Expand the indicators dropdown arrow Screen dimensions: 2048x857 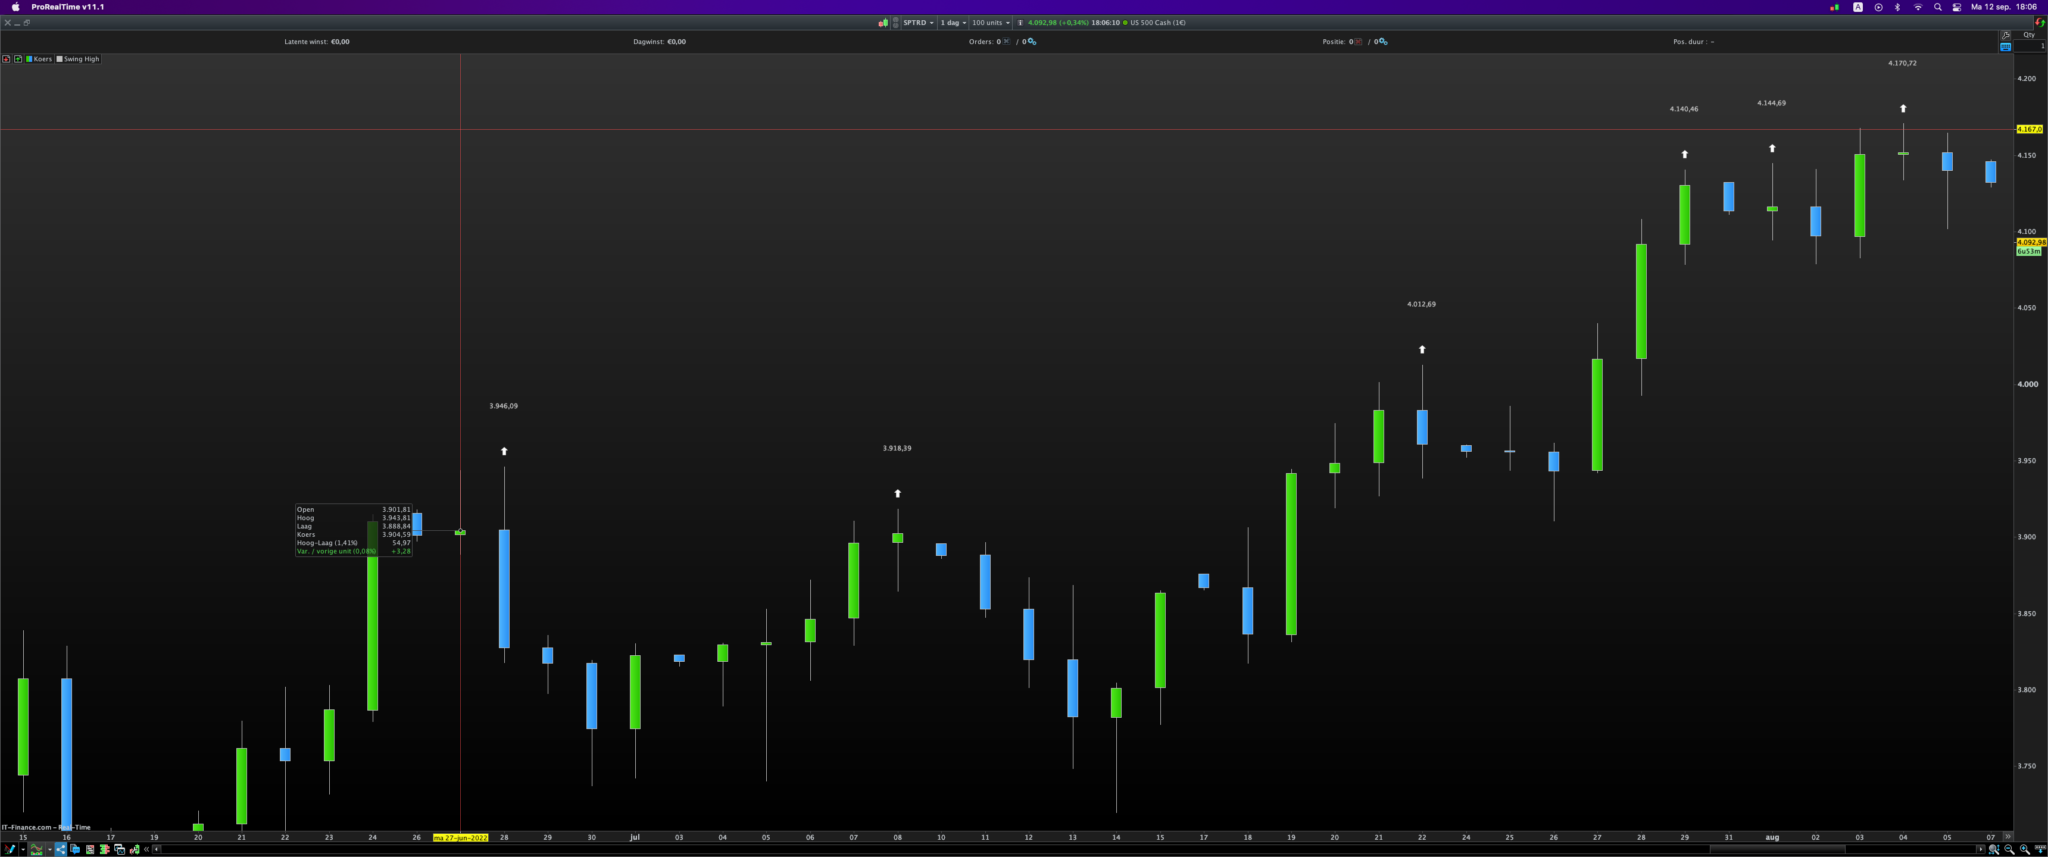click(49, 849)
